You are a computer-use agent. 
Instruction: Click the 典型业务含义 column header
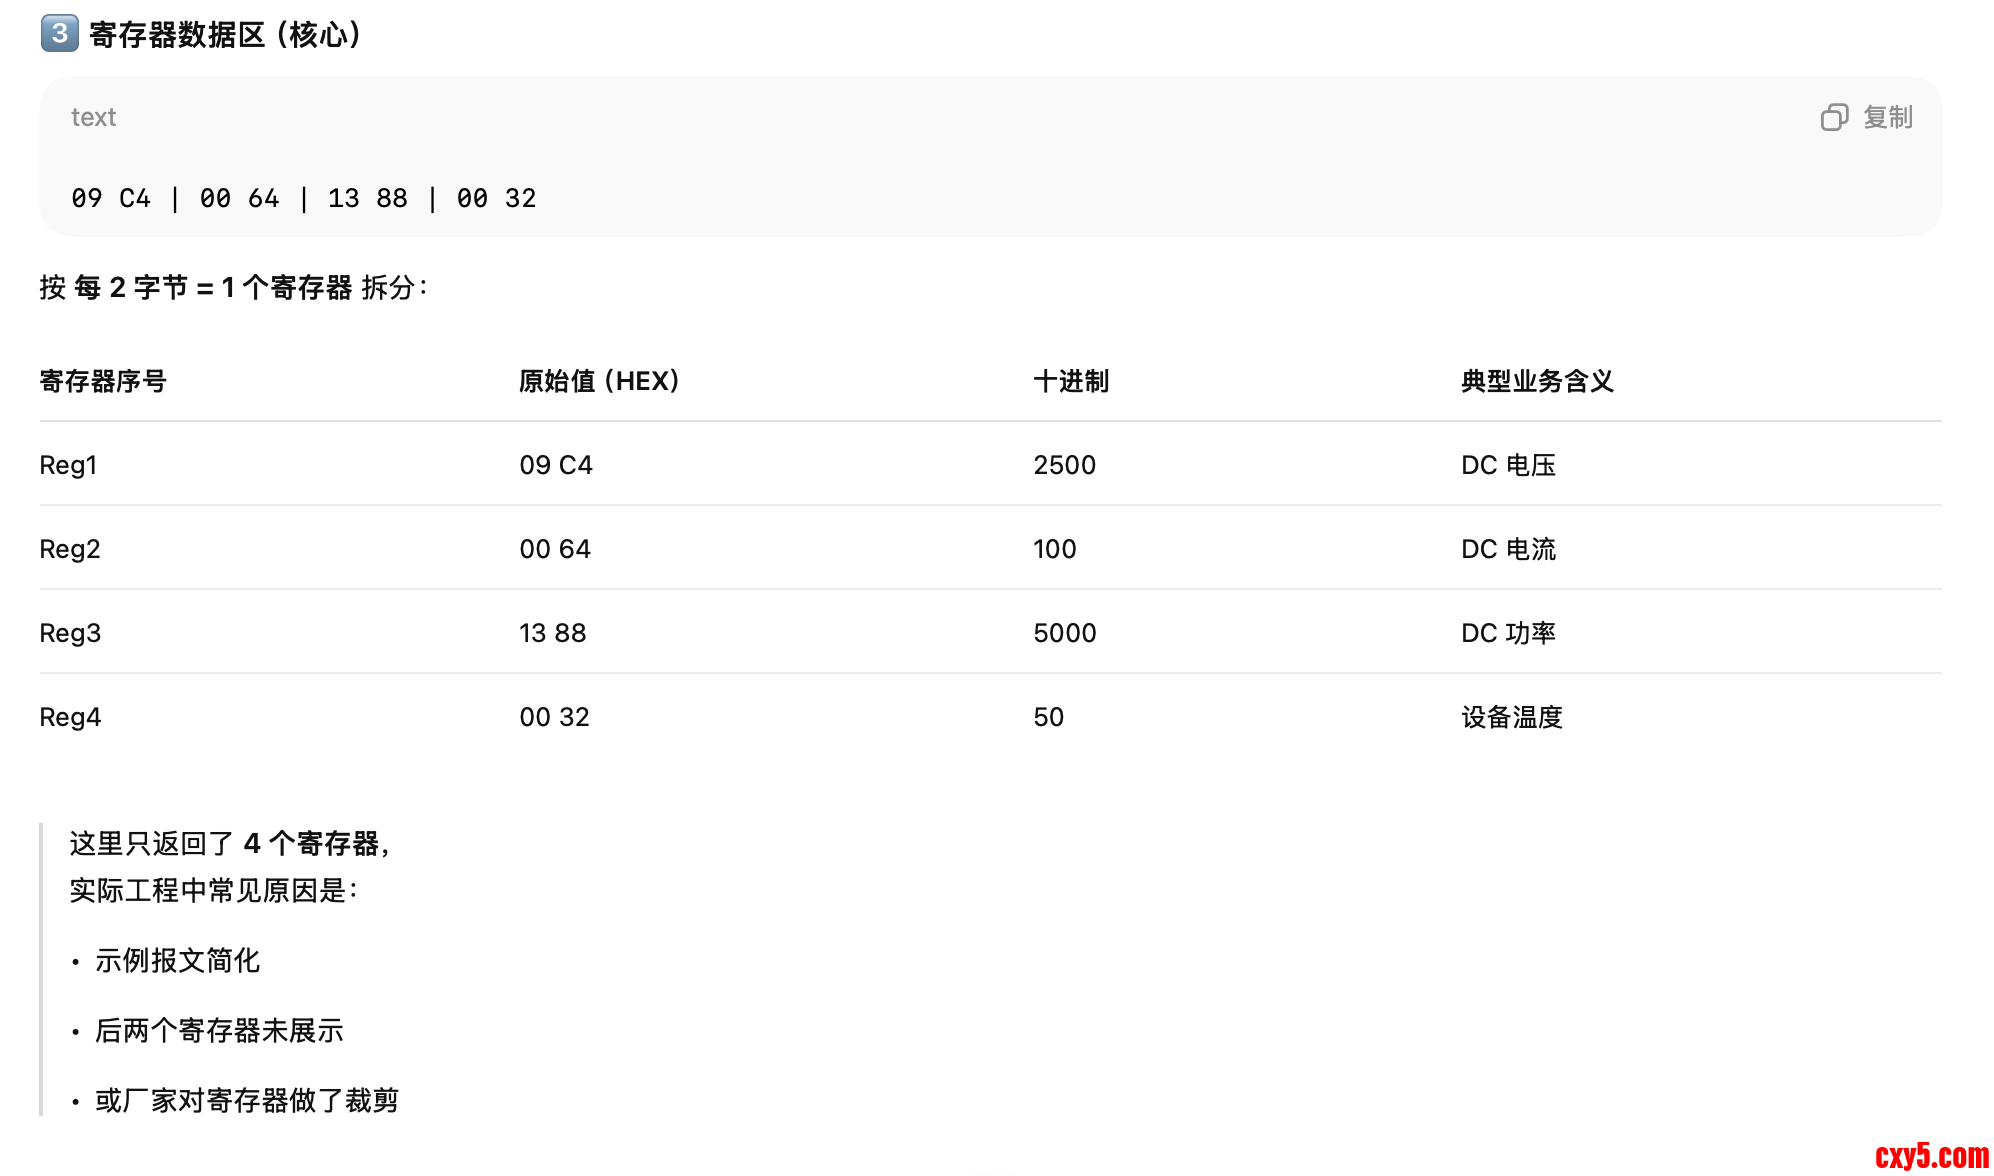(1537, 381)
